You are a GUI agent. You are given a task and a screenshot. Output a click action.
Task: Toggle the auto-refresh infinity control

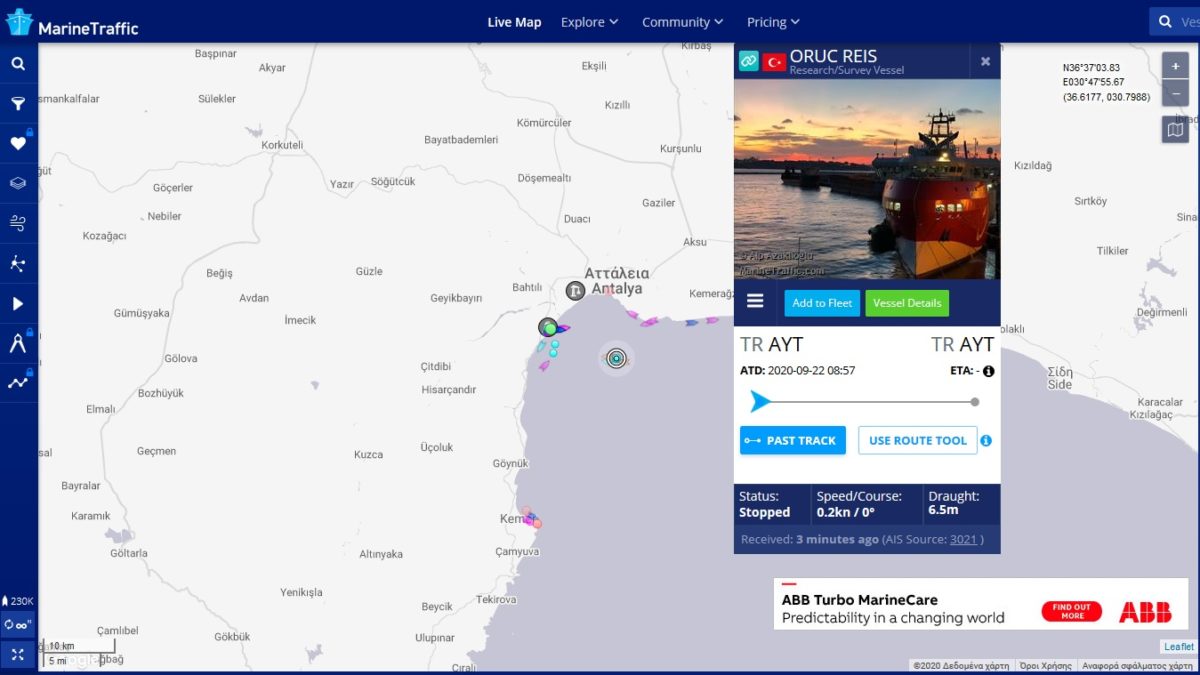(18, 624)
